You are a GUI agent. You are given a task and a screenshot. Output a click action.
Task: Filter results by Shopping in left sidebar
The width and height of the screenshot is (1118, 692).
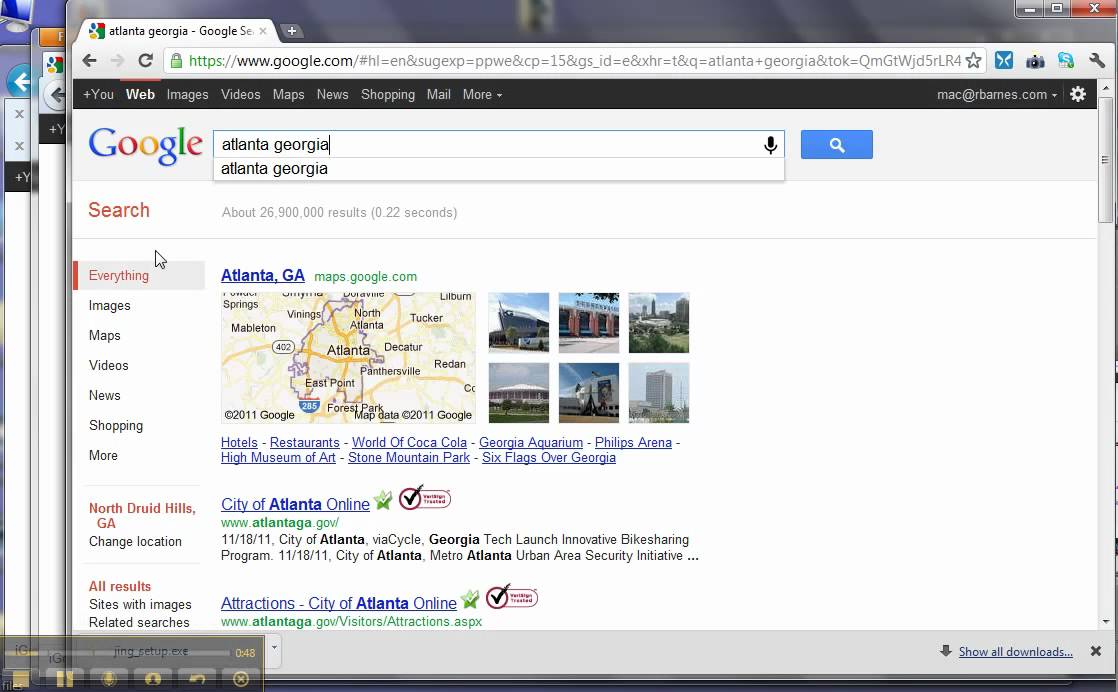(x=116, y=425)
